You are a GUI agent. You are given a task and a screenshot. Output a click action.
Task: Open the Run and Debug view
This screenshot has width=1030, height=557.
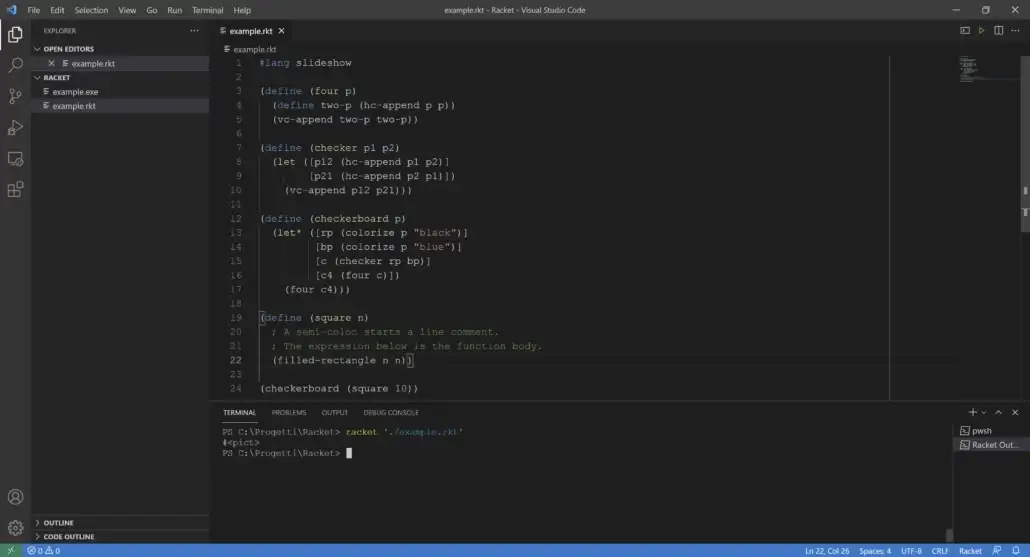15,127
